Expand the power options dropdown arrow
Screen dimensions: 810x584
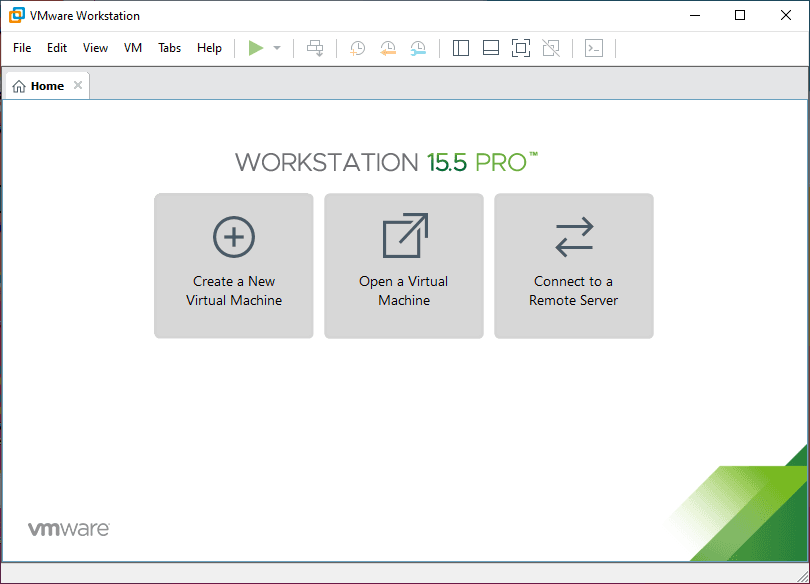277,48
